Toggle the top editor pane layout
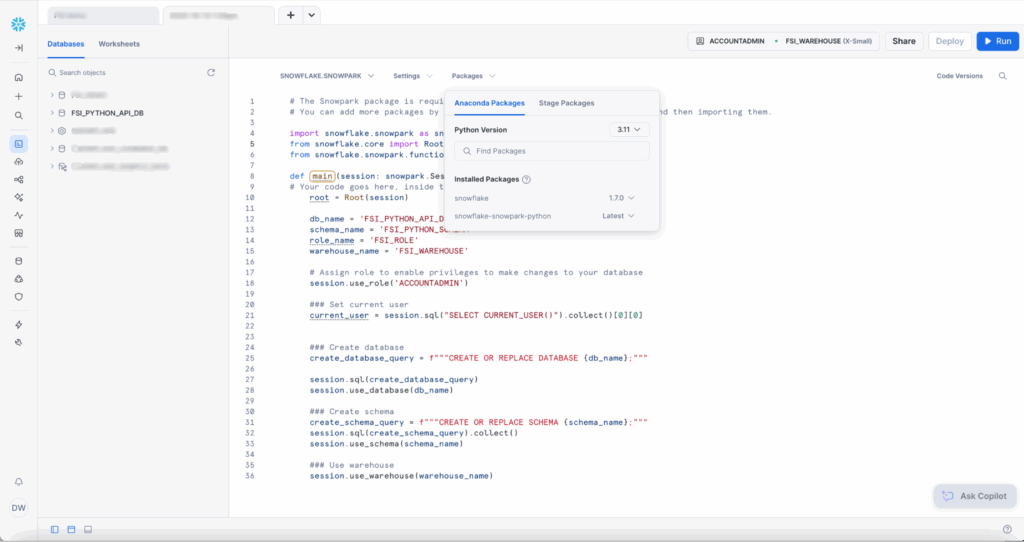The image size is (1024, 542). tap(71, 529)
